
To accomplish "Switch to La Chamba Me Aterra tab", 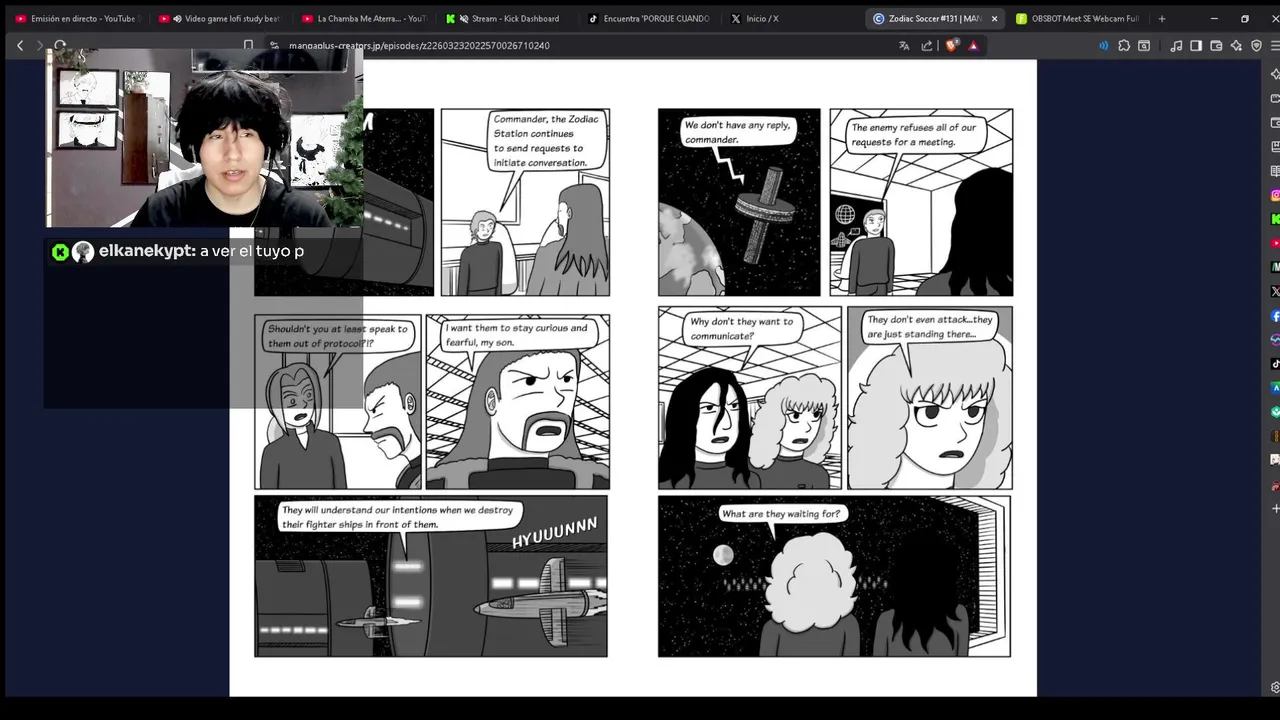I will pos(365,18).
